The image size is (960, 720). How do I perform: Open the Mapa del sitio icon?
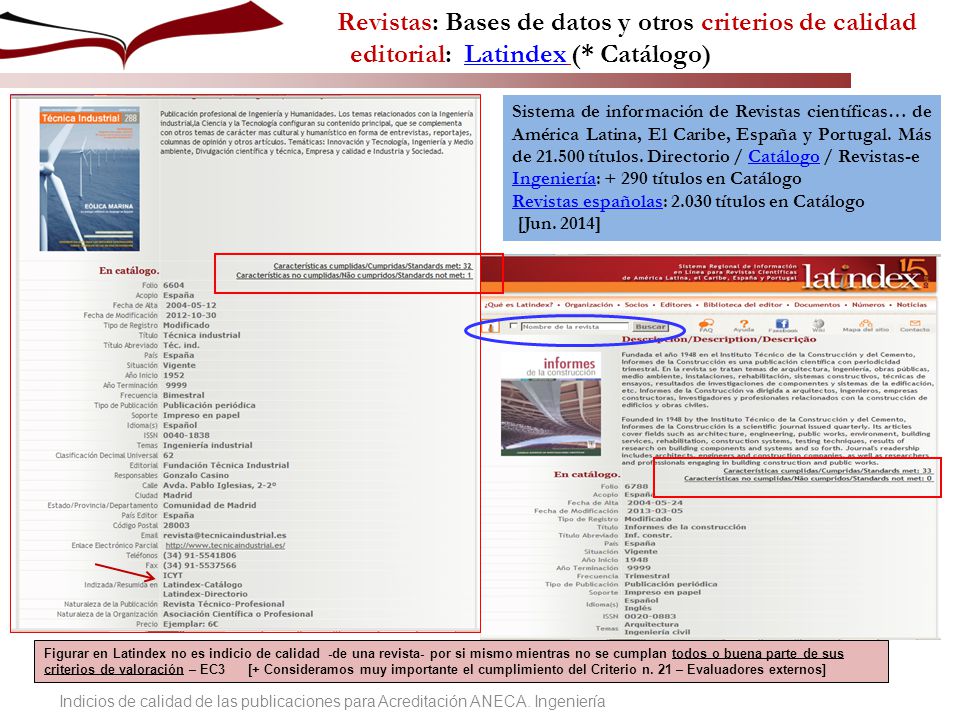865,323
